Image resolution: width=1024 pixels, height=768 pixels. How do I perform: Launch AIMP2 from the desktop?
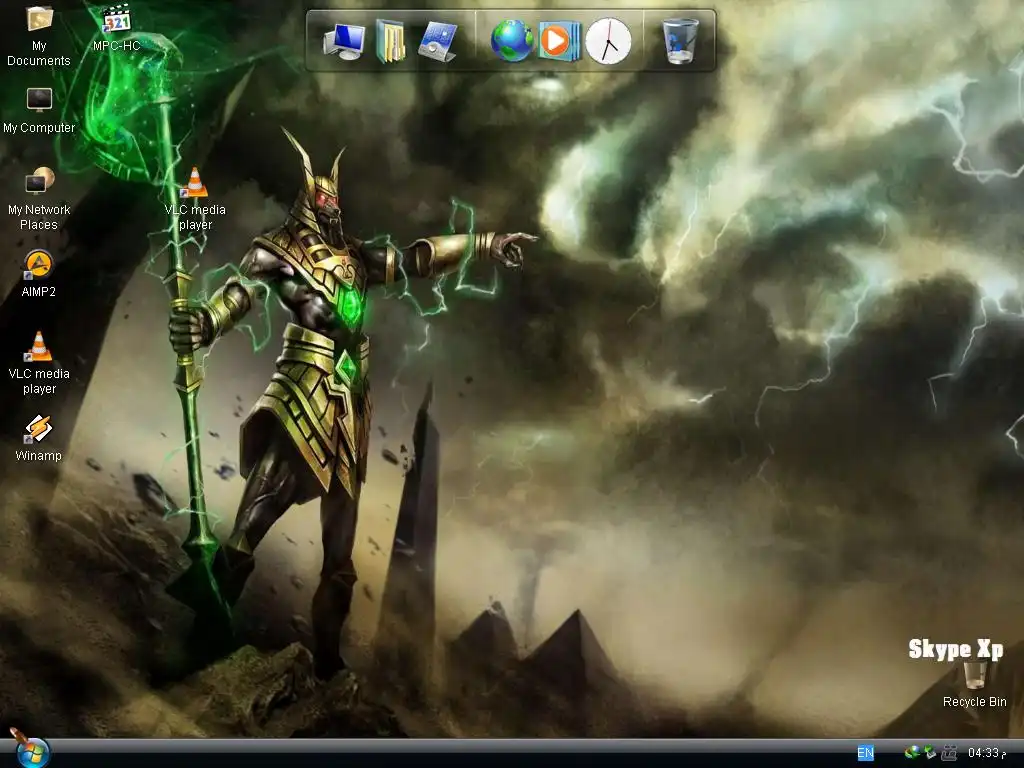(x=39, y=274)
